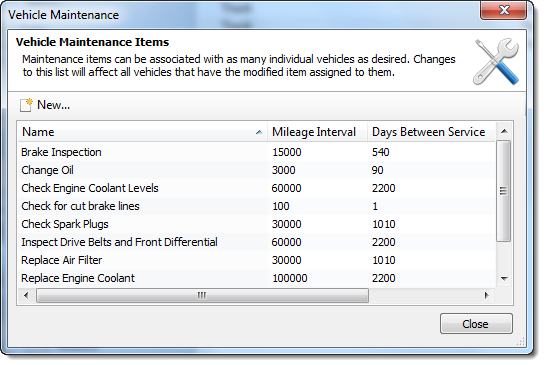Click the horizontal scrollbar left arrow

click(26, 296)
